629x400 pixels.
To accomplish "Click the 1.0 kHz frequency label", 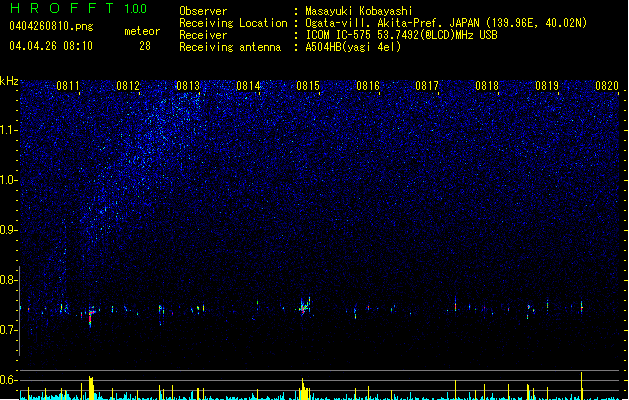I will tap(9, 180).
